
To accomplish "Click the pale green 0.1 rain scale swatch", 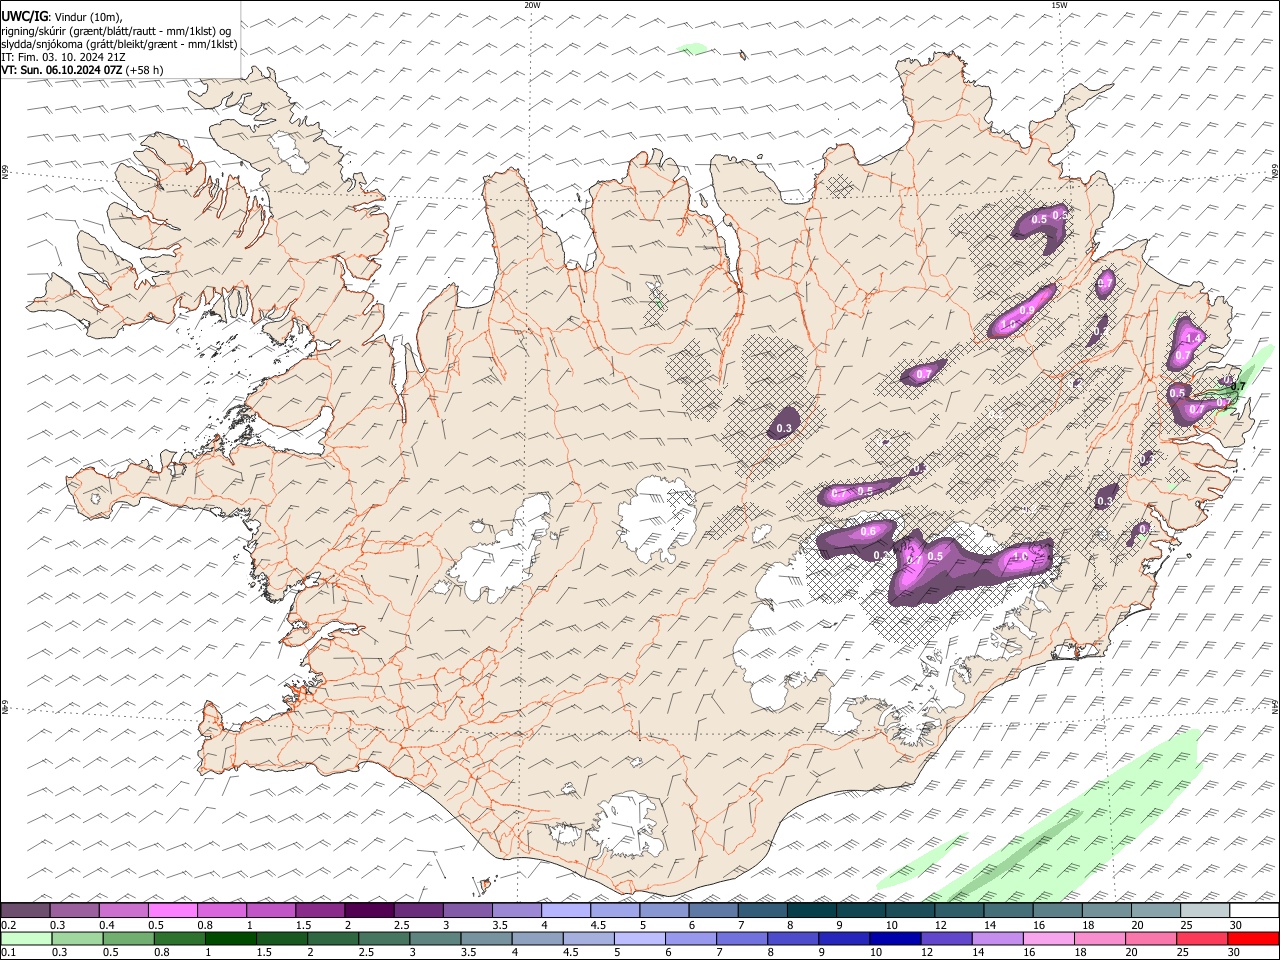I will pos(26,938).
